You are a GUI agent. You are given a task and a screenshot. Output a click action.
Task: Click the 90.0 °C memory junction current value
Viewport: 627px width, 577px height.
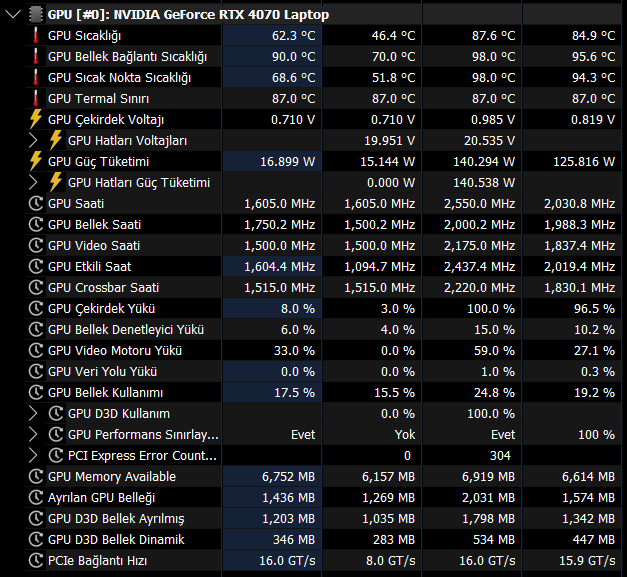pos(294,56)
